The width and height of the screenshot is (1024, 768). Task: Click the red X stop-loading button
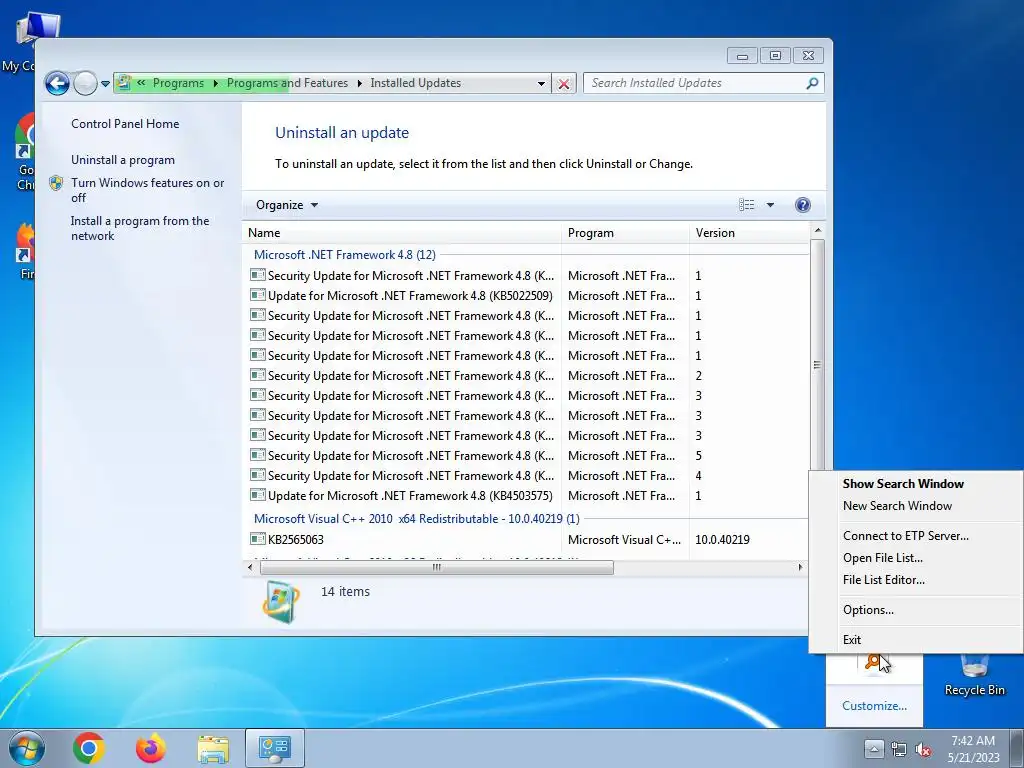click(x=564, y=84)
